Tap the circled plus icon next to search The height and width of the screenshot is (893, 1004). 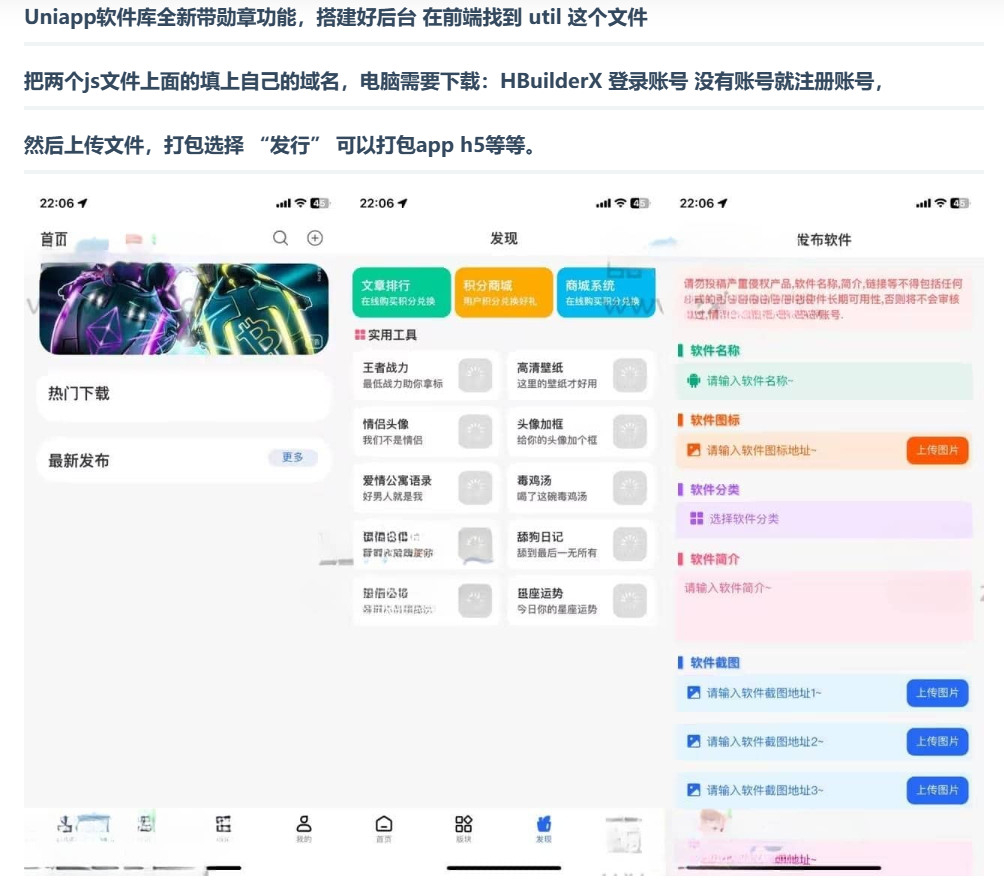315,238
